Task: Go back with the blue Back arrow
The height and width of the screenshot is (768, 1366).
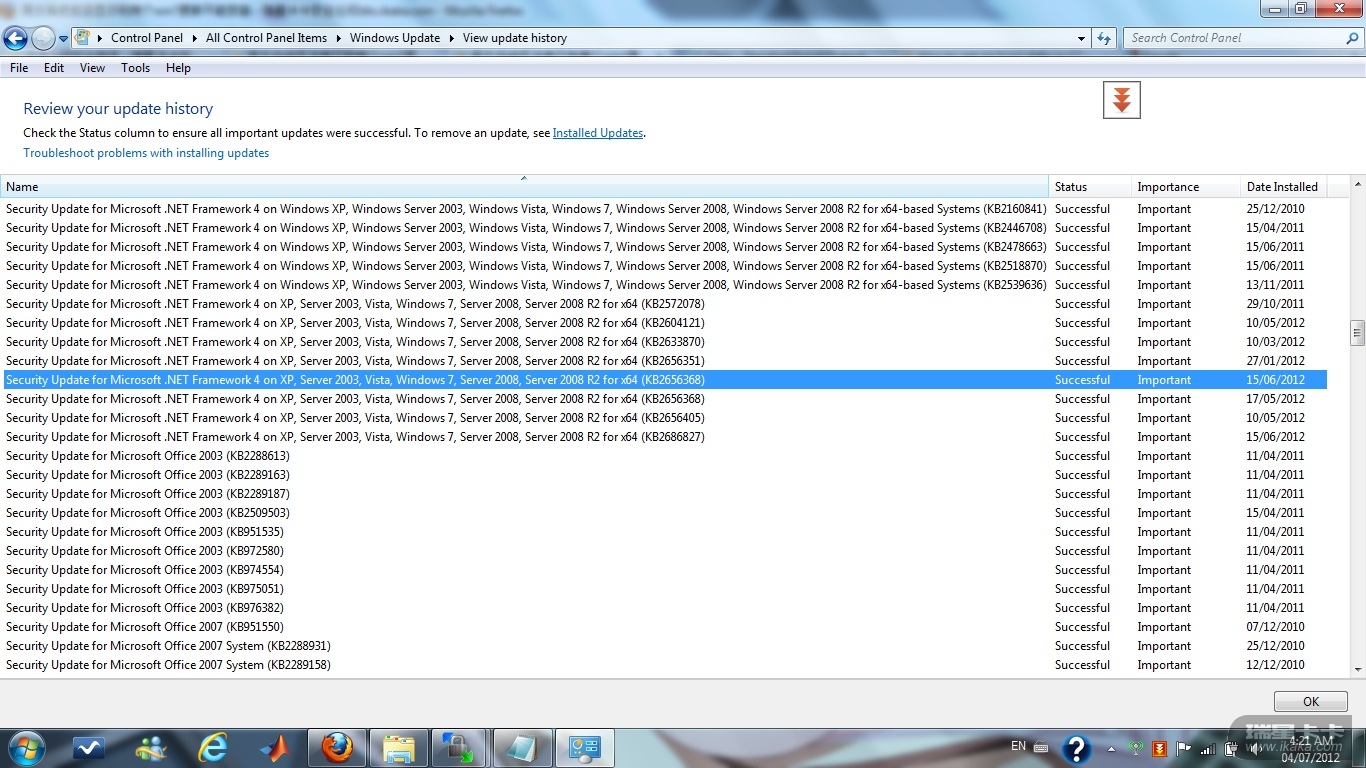Action: tap(15, 38)
